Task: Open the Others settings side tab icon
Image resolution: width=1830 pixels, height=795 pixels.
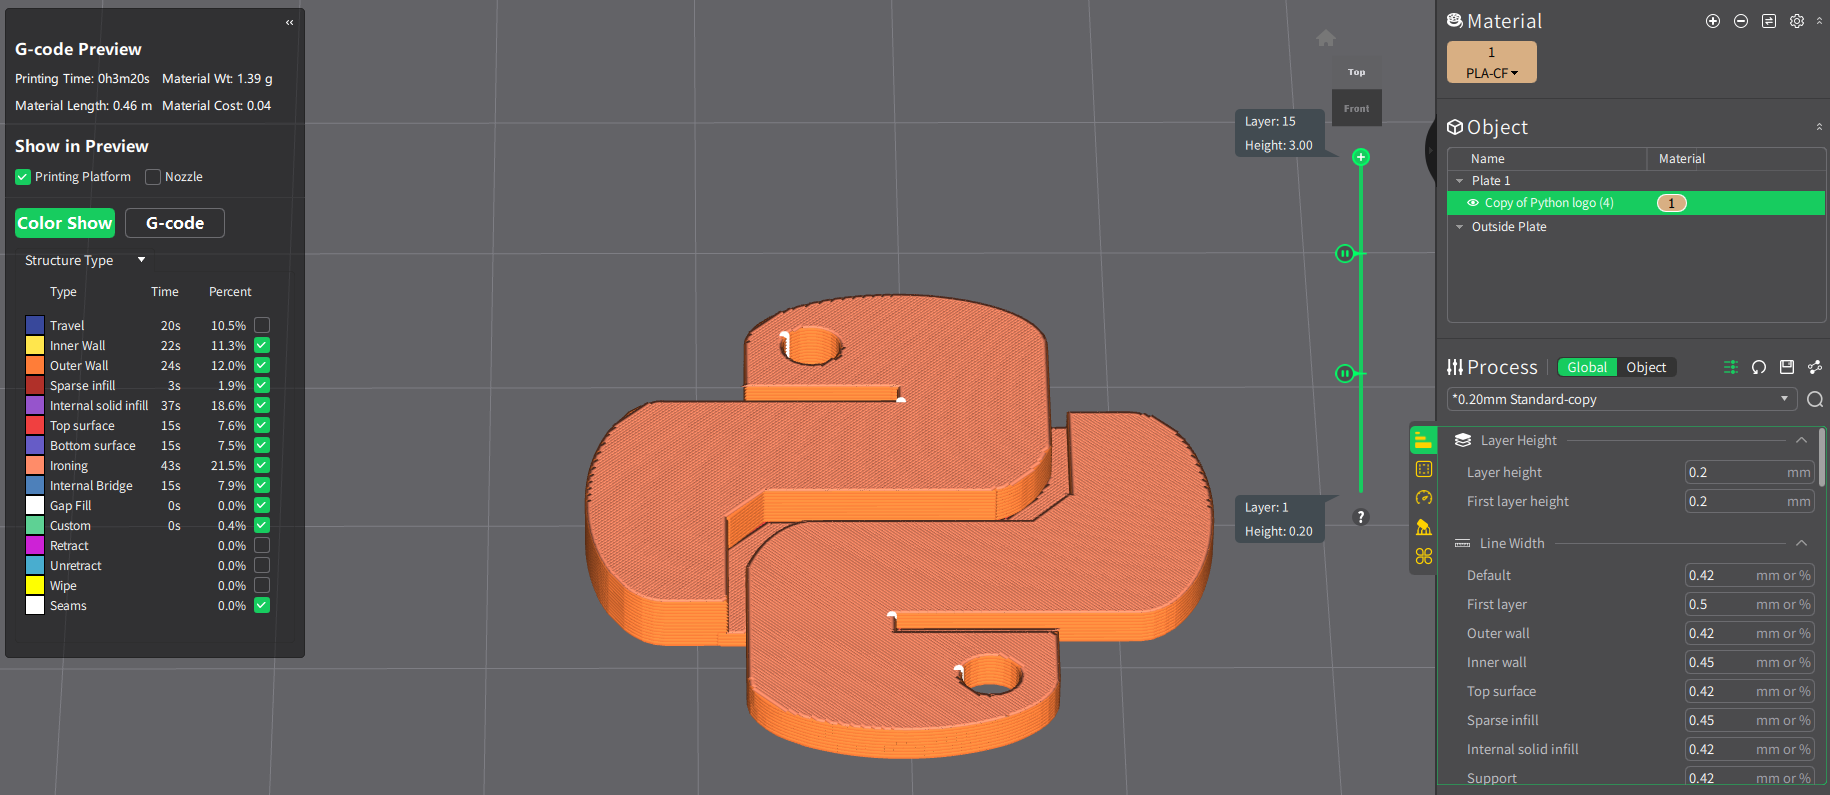Action: coord(1424,556)
